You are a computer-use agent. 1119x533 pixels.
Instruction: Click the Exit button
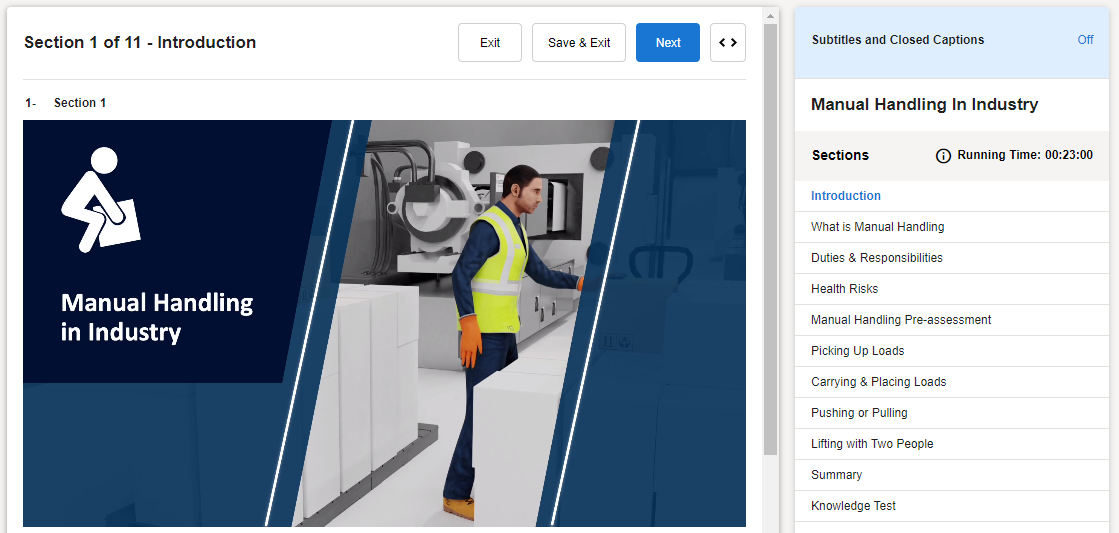coord(489,43)
